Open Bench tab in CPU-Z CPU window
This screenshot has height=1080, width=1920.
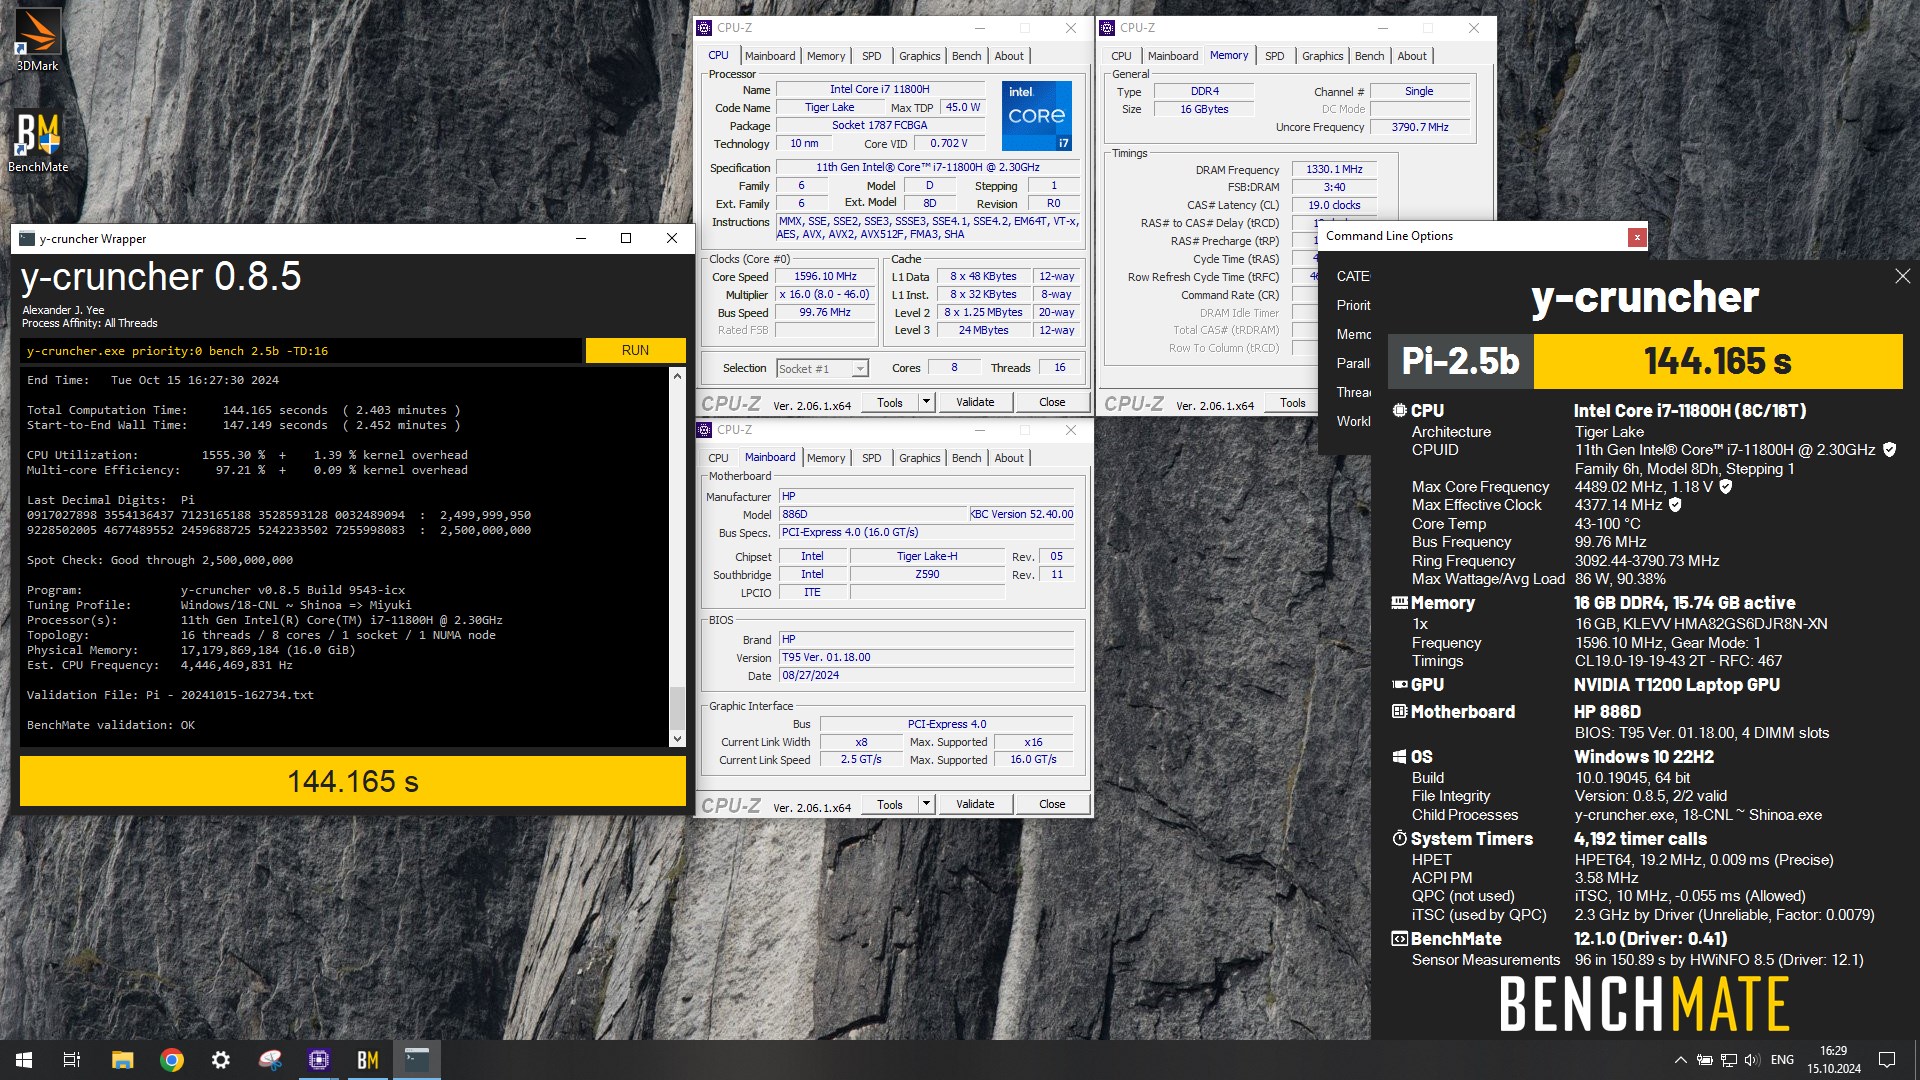[x=966, y=56]
